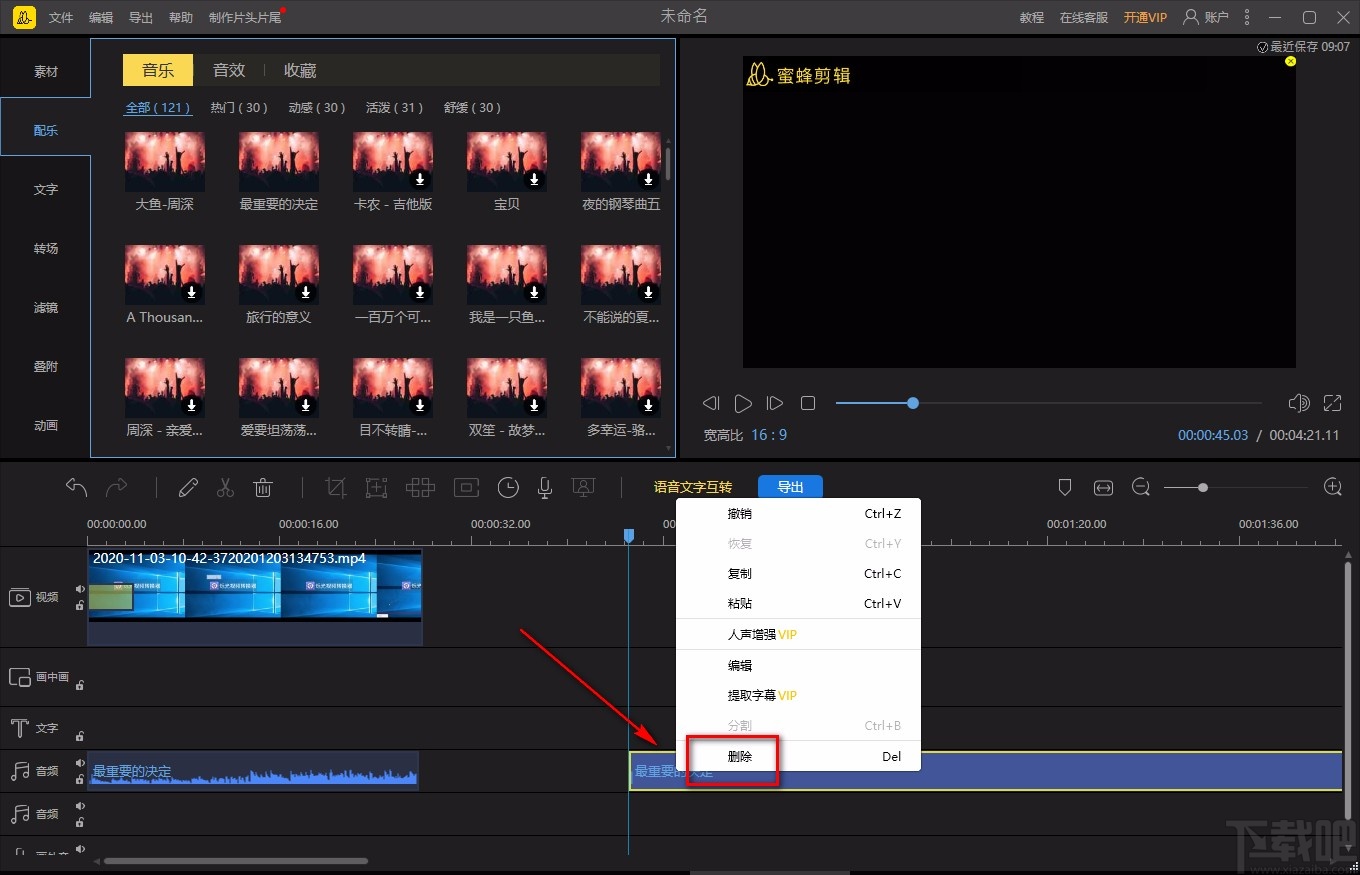The width and height of the screenshot is (1360, 875).
Task: Open the 编辑 menu in title bar
Action: click(101, 18)
